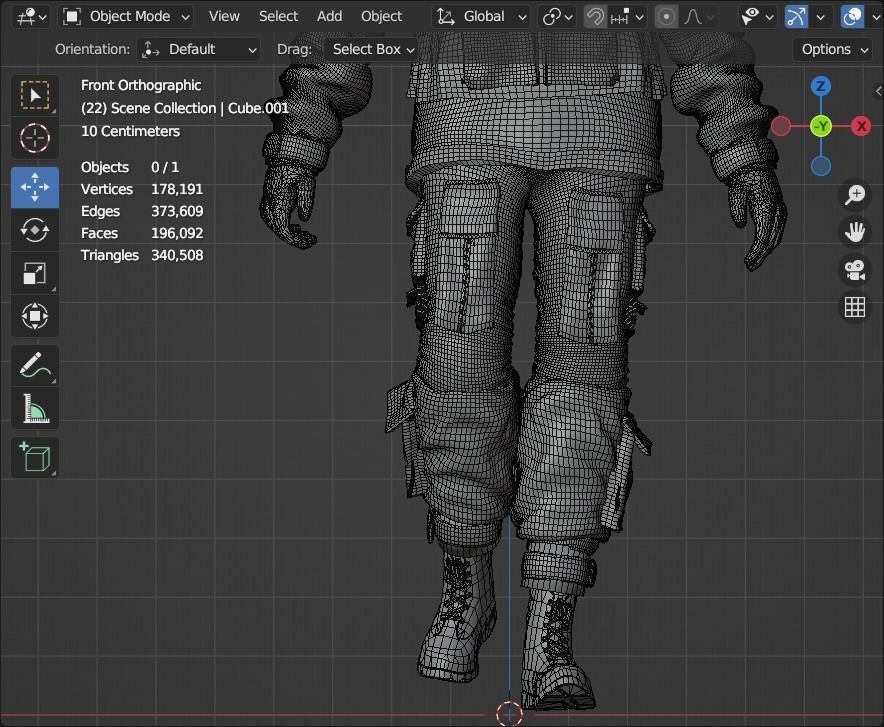The height and width of the screenshot is (727, 884).
Task: Select the Measure ruler tool
Action: 35,409
